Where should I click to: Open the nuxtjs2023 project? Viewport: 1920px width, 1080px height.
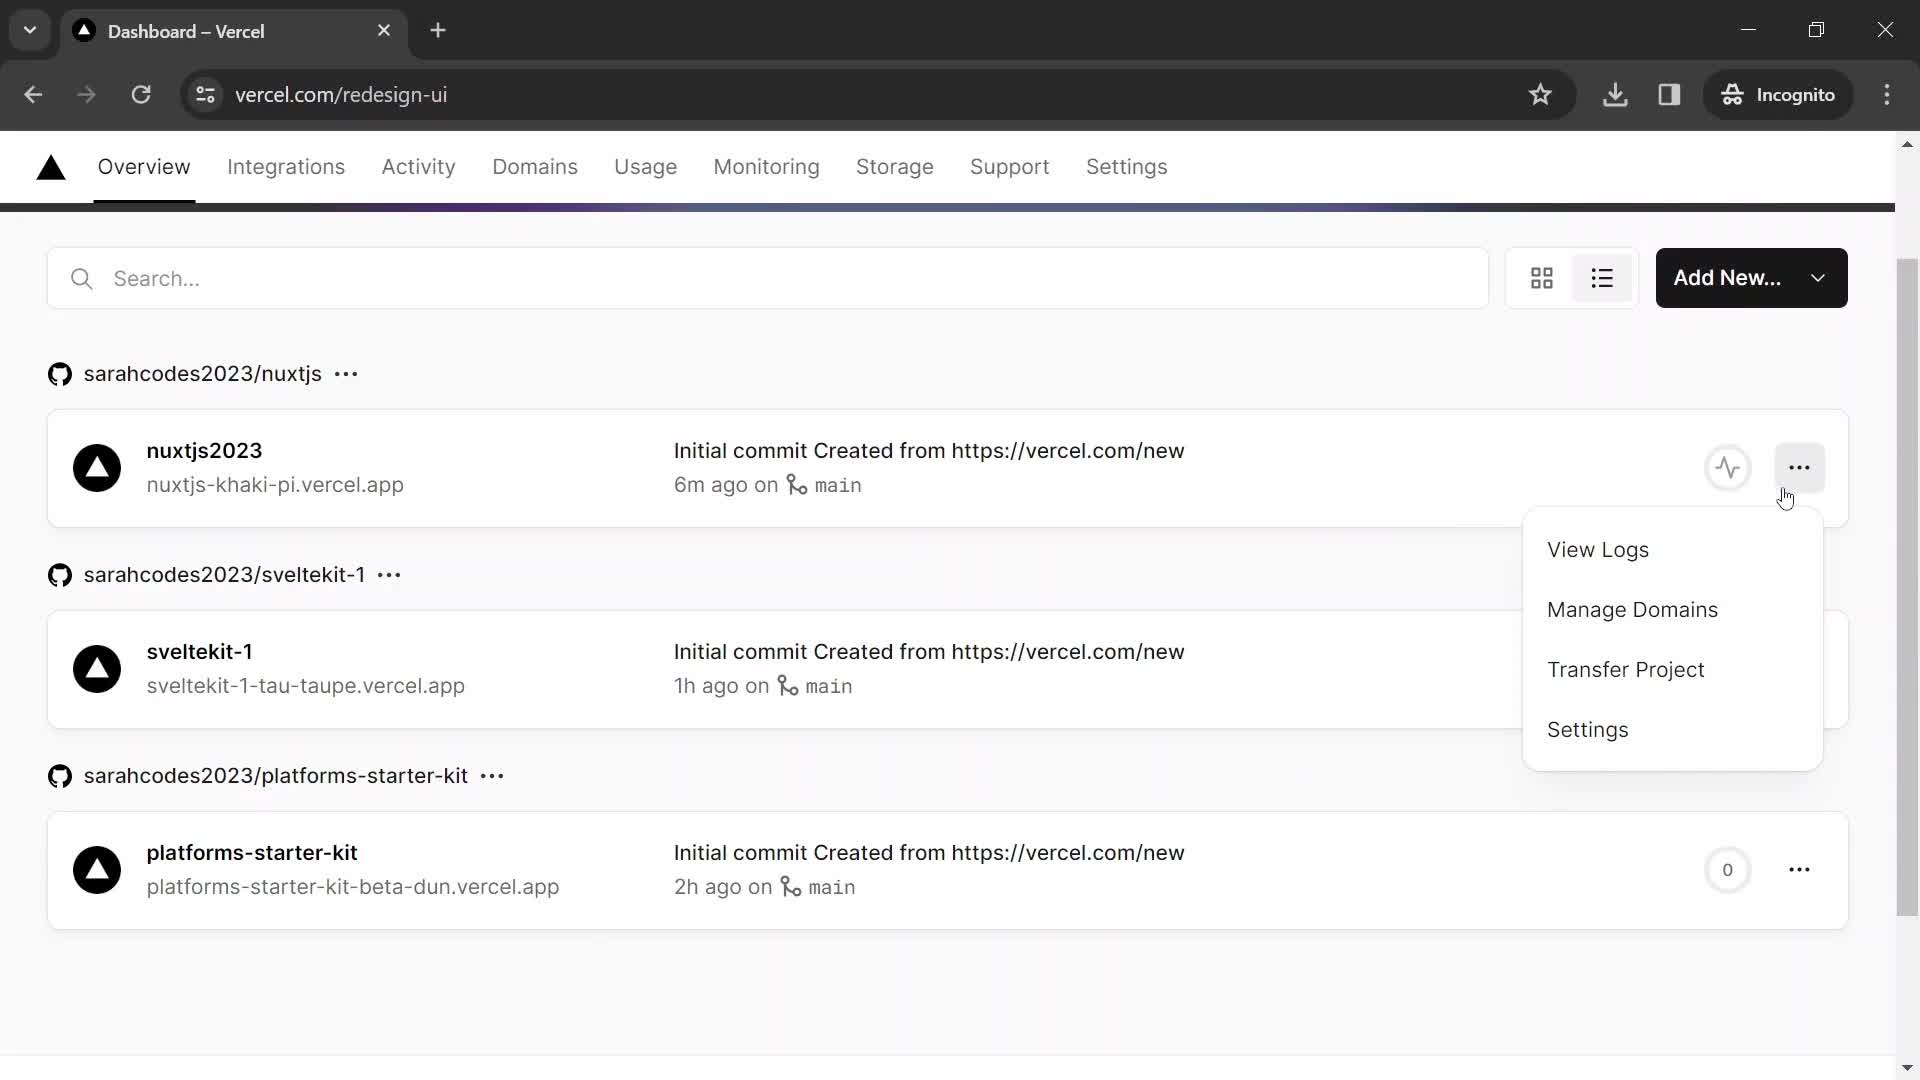[x=204, y=451]
